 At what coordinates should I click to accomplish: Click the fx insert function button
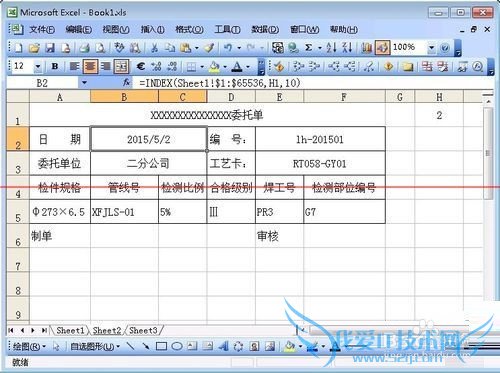point(126,82)
